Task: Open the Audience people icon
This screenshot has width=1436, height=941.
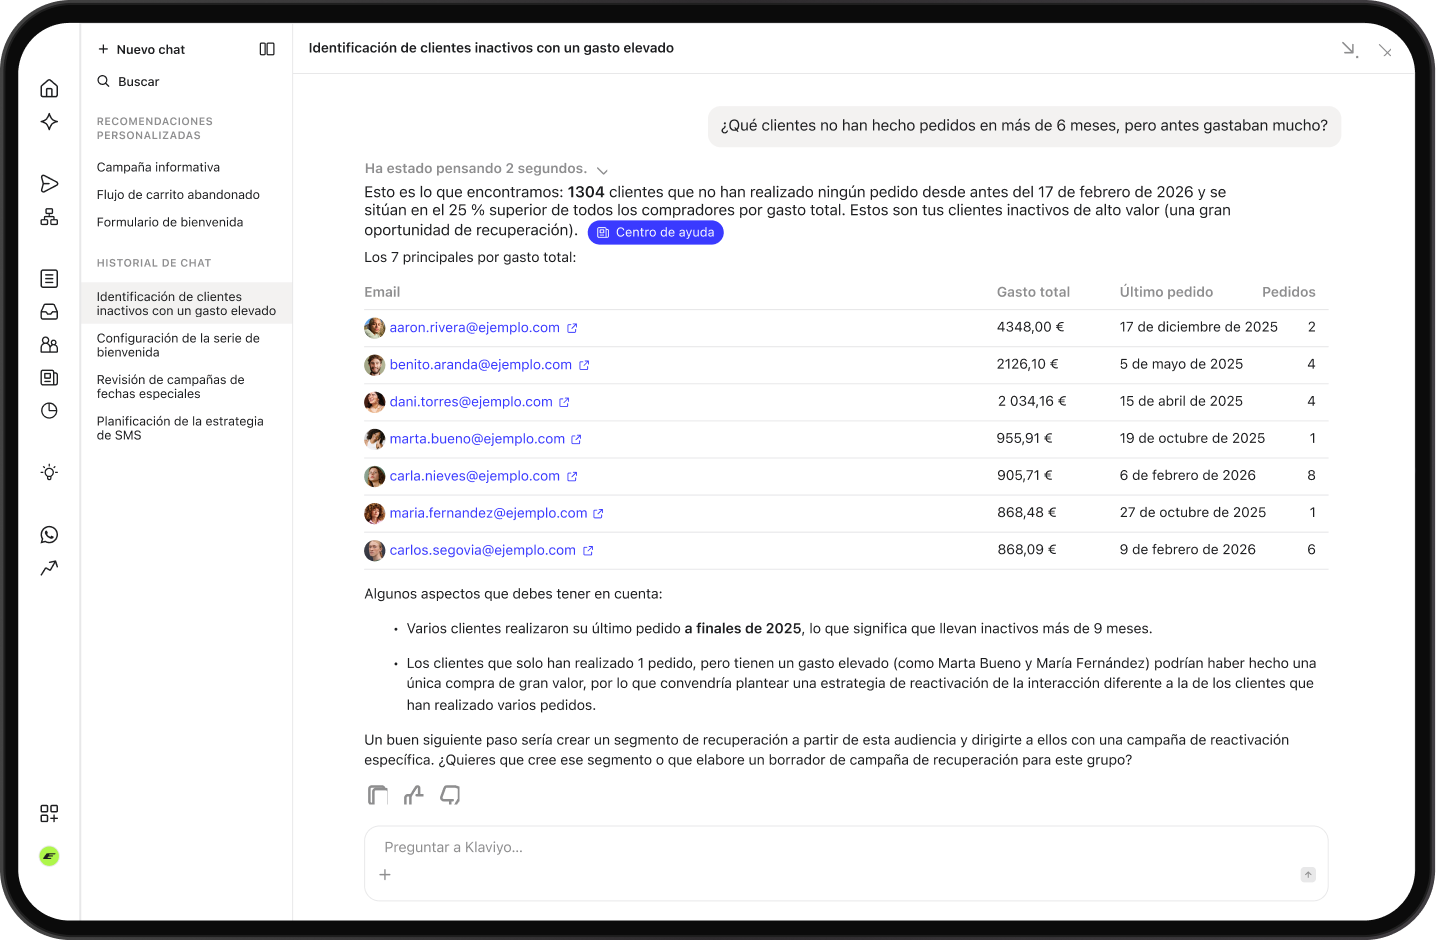Action: coord(49,345)
